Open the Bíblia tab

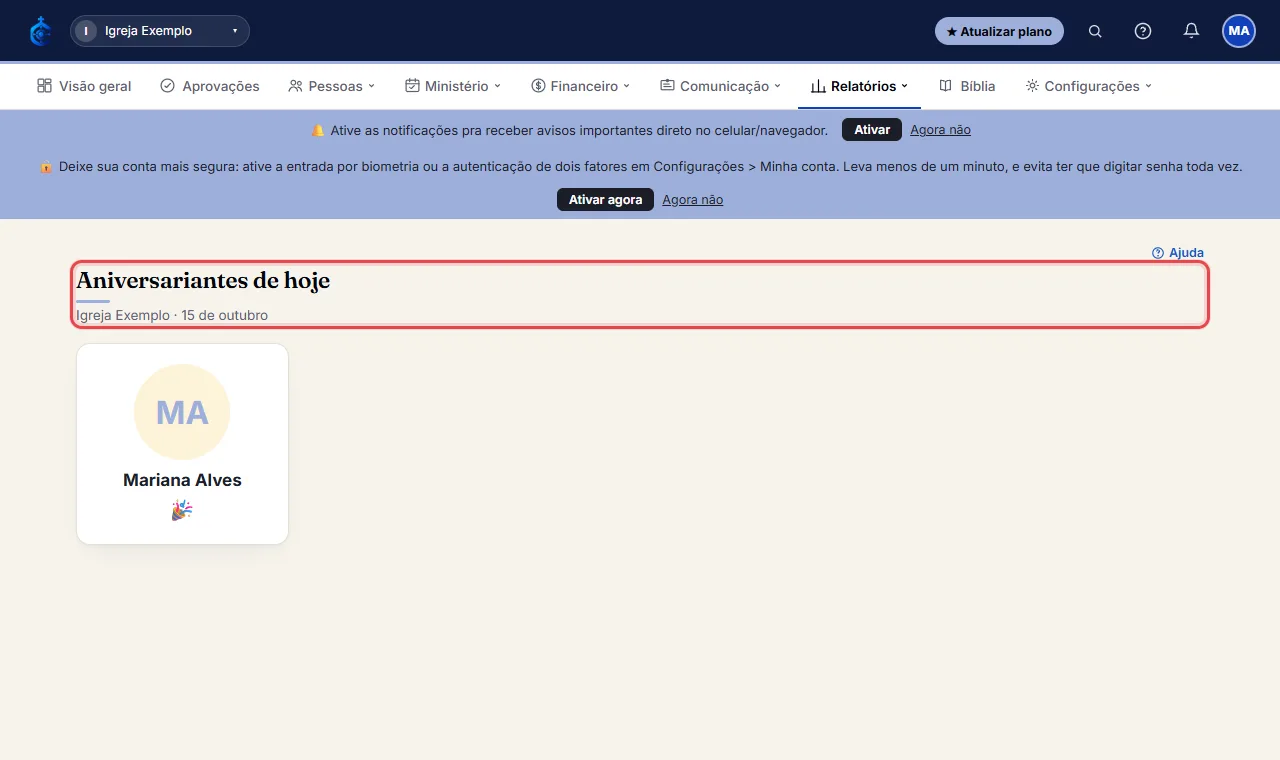point(967,86)
